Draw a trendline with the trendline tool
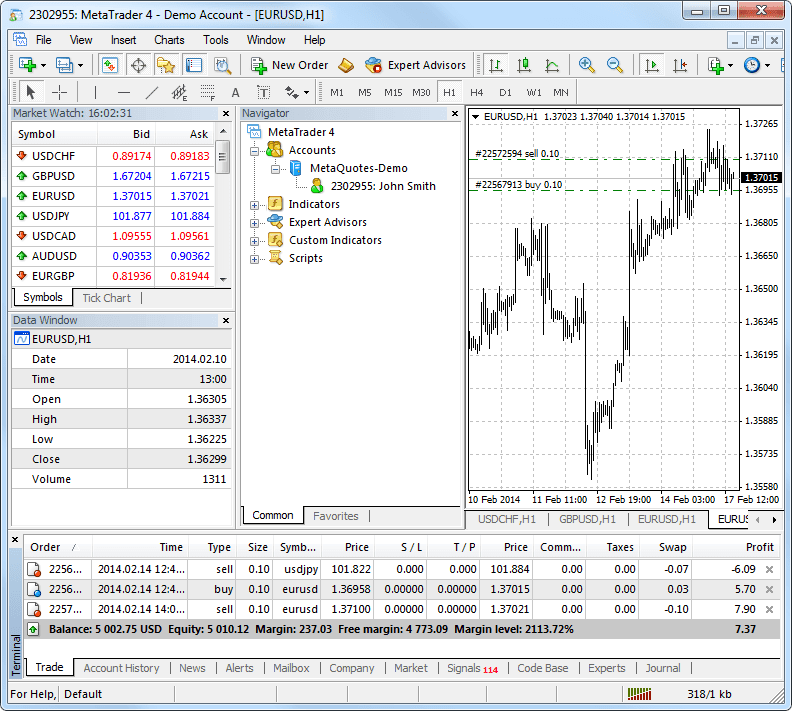 (152, 92)
